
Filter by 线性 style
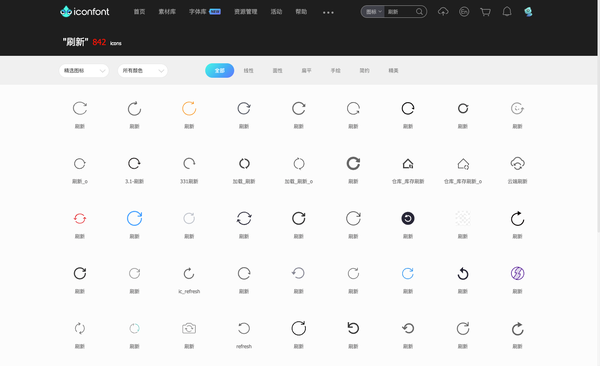pyautogui.click(x=248, y=70)
